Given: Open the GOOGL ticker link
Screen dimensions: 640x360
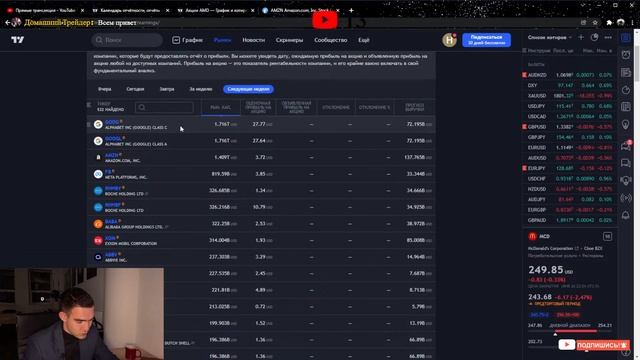Looking at the screenshot, I should 113,139.
